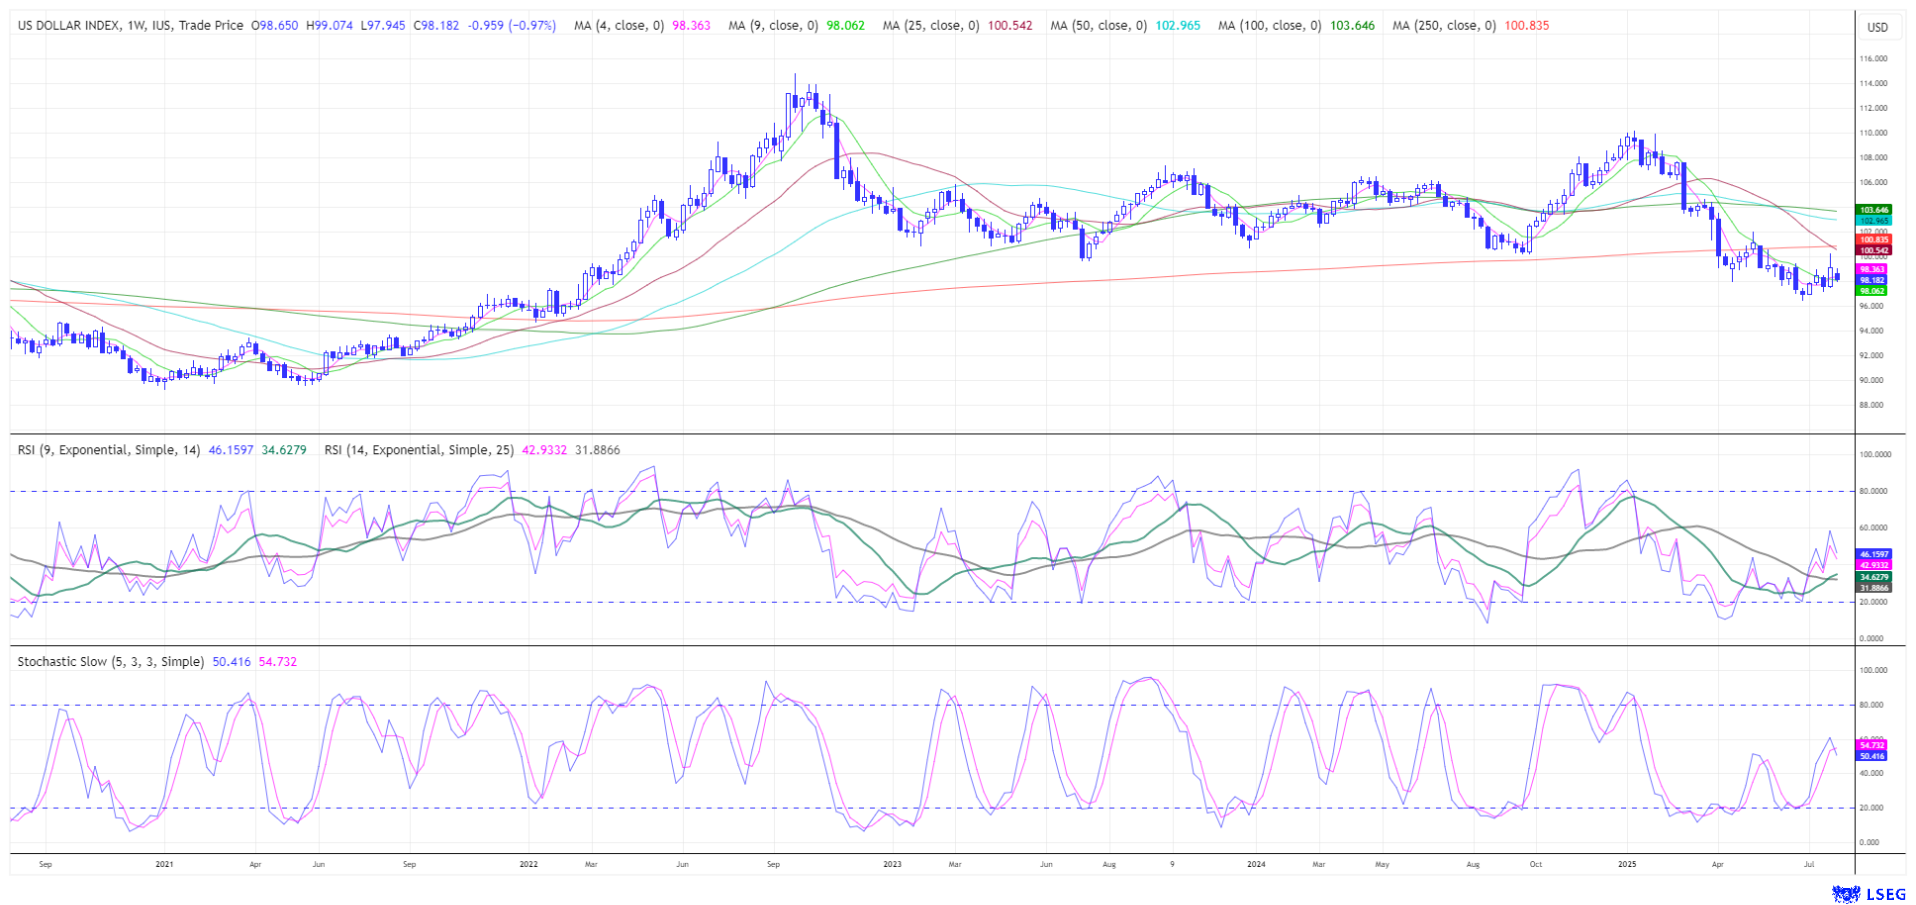Click the Stochastic Slow indicator label

(110, 662)
